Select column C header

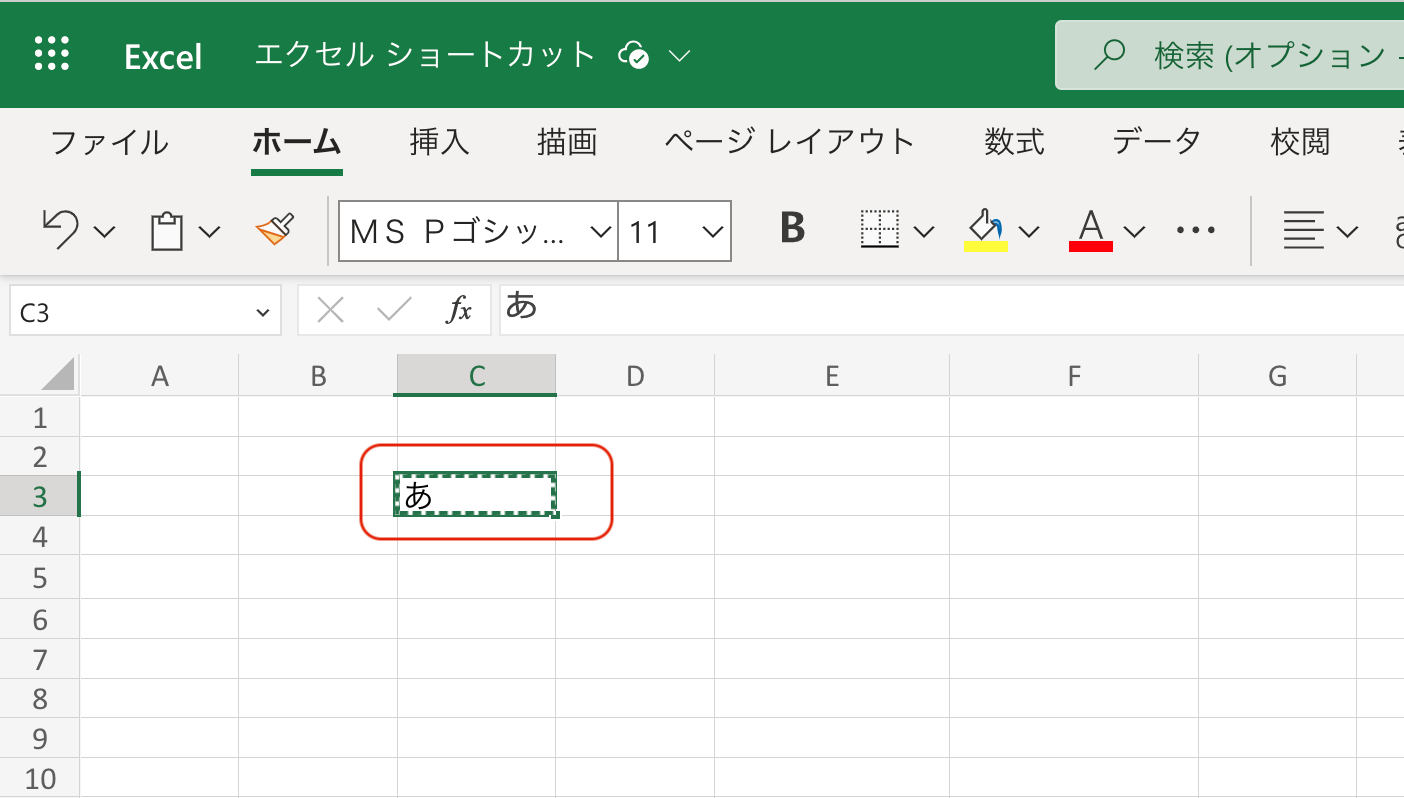pos(477,376)
